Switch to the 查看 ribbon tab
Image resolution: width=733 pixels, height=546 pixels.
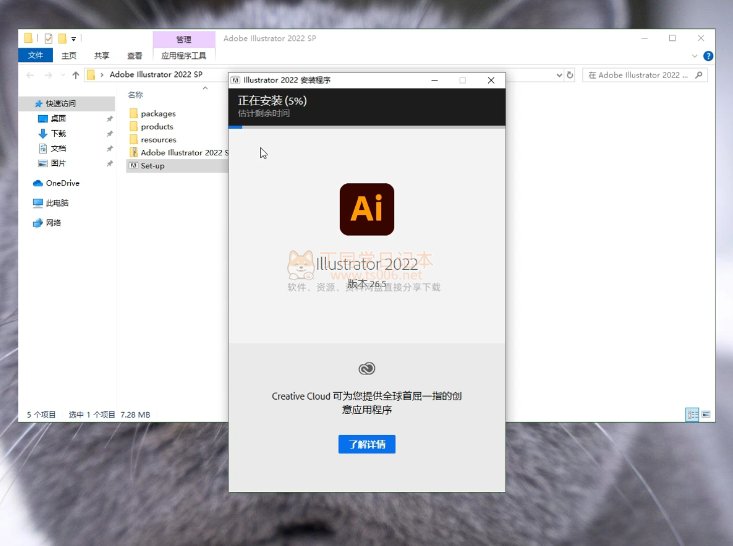point(134,56)
